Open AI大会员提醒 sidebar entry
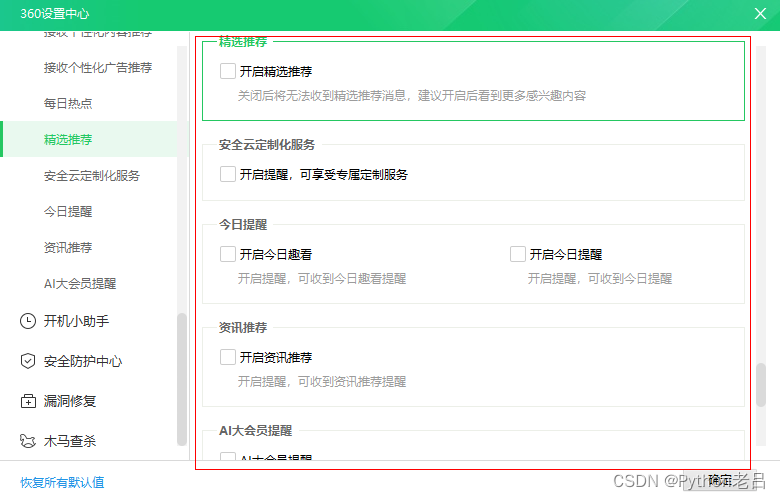The image size is (780, 500). pos(80,284)
